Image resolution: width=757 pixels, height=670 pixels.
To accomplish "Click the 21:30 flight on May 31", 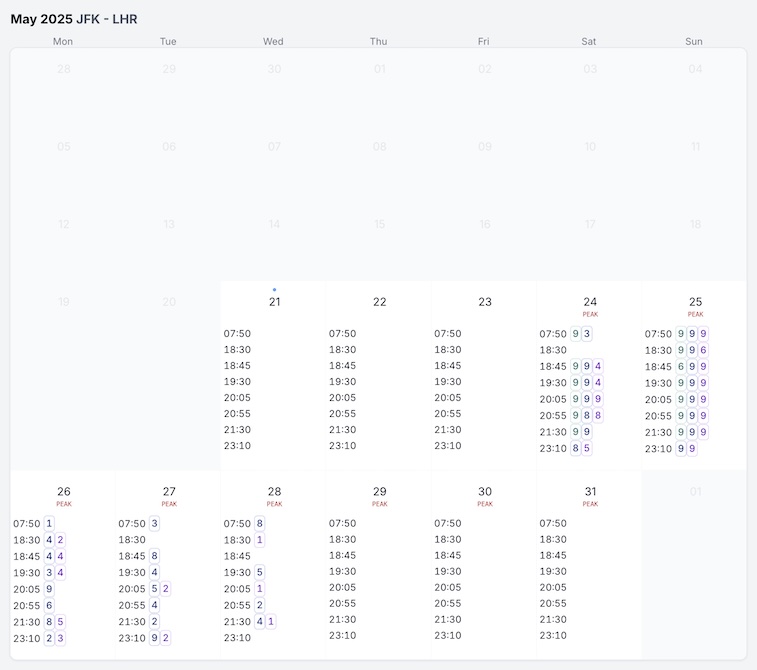I will coord(553,619).
